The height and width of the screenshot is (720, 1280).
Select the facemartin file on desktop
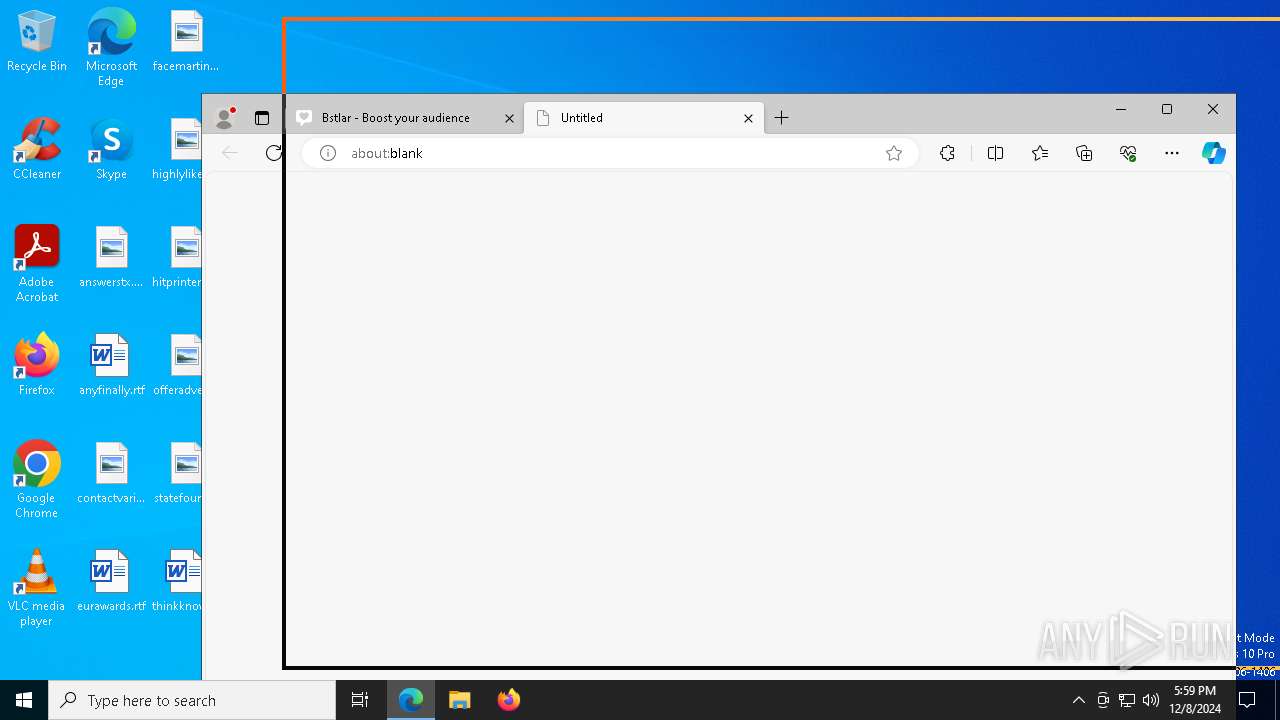[186, 42]
